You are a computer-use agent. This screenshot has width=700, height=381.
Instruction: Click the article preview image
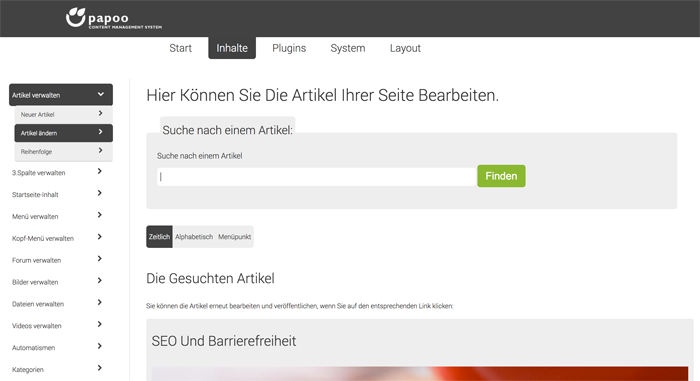[x=420, y=374]
